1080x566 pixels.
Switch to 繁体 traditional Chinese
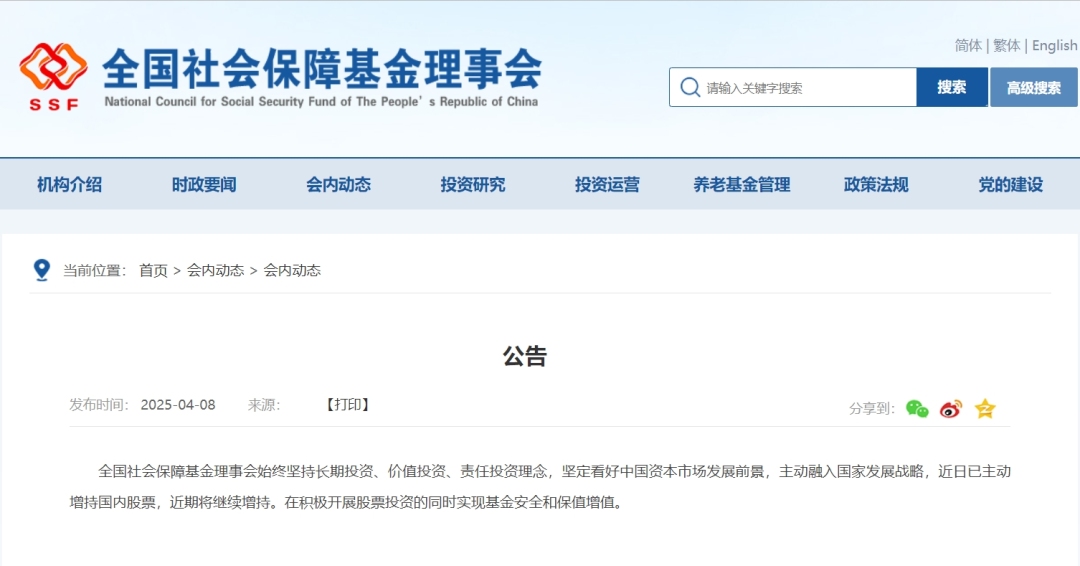(x=1006, y=46)
